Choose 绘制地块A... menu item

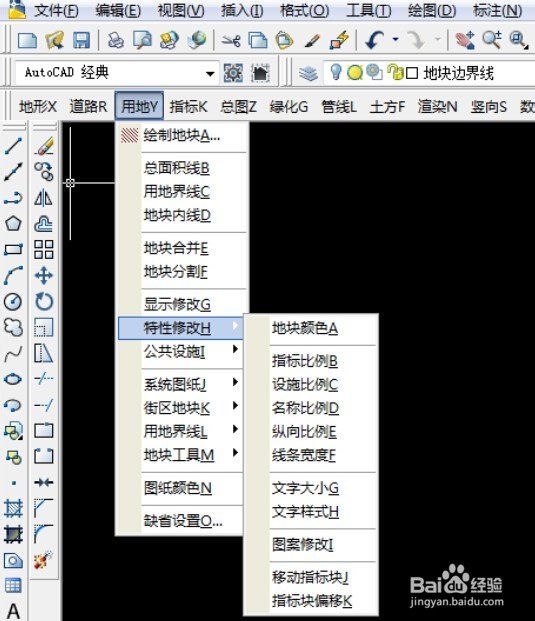(x=182, y=135)
